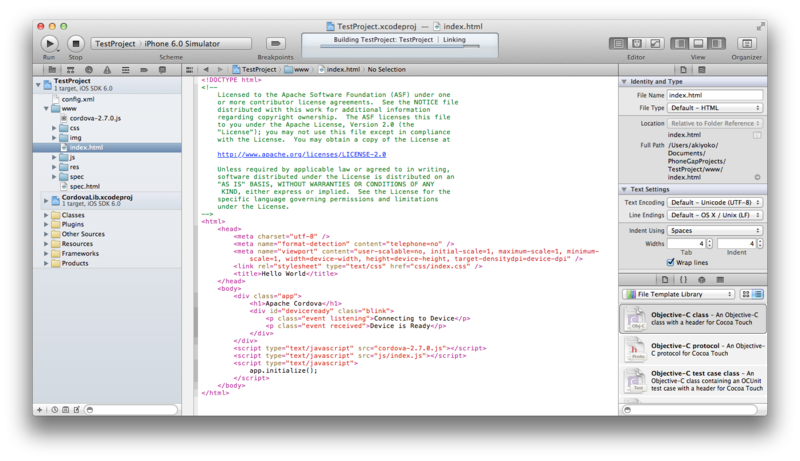Open the Issue navigator warning icon
800x461 pixels.
click(x=107, y=70)
